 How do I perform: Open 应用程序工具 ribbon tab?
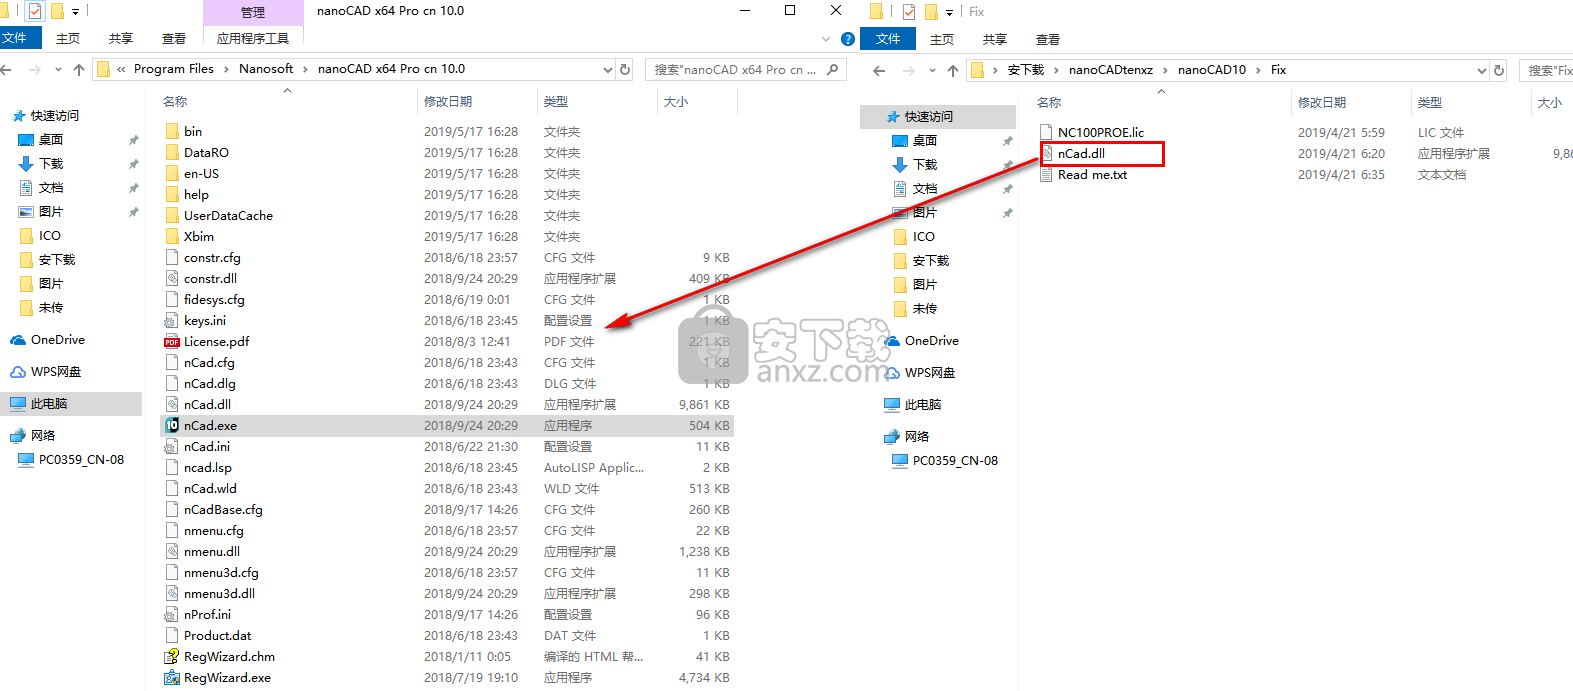click(253, 39)
